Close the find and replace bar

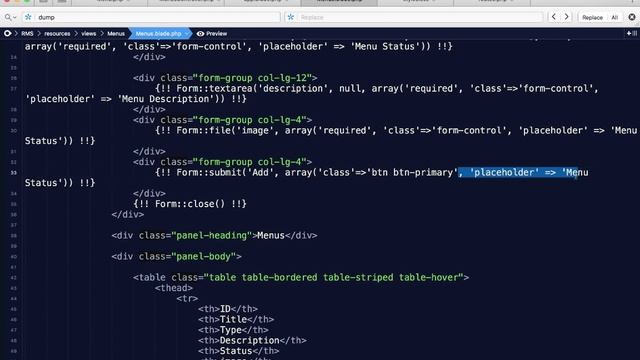(632, 17)
